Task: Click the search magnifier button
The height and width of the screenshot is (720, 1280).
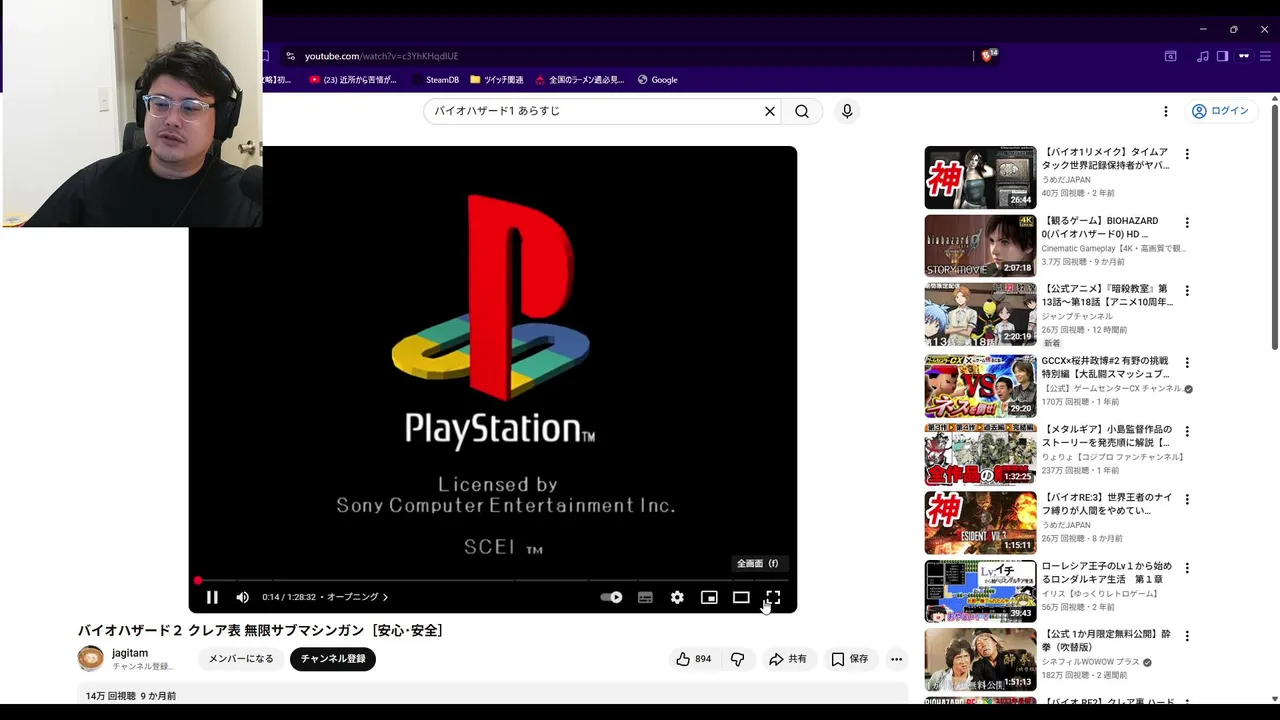Action: point(802,111)
